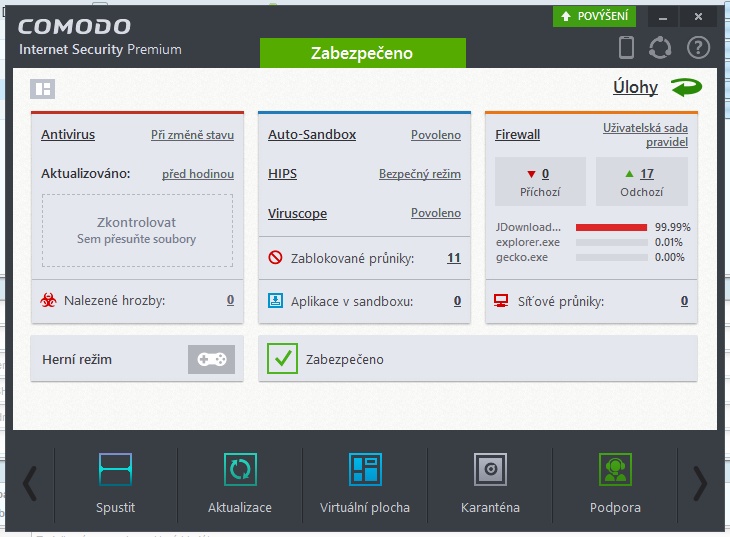The height and width of the screenshot is (537, 730).
Task: Open the Síťové průniky count 0
Action: 684,301
